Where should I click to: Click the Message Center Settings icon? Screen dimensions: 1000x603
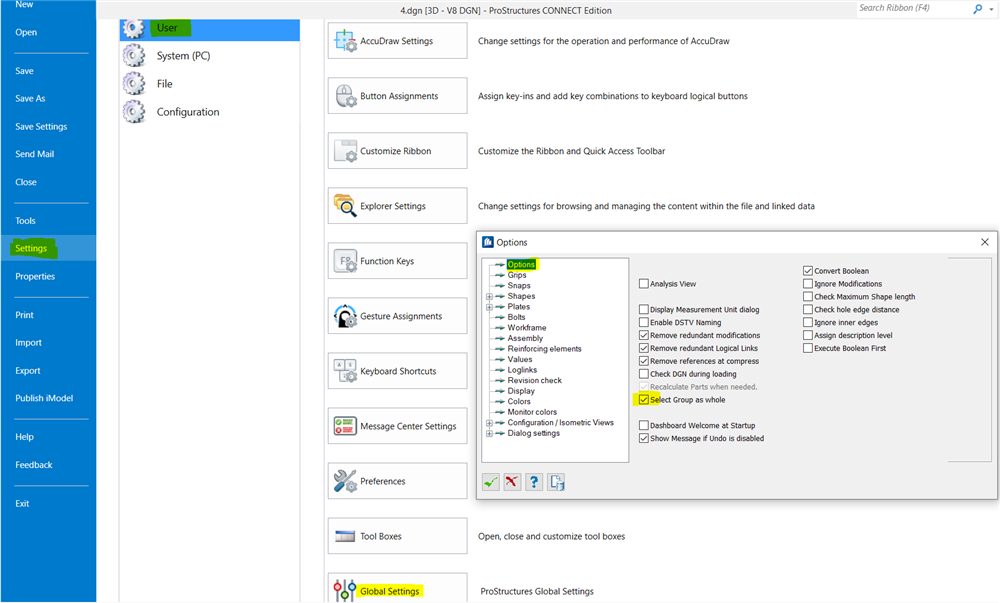tap(345, 426)
